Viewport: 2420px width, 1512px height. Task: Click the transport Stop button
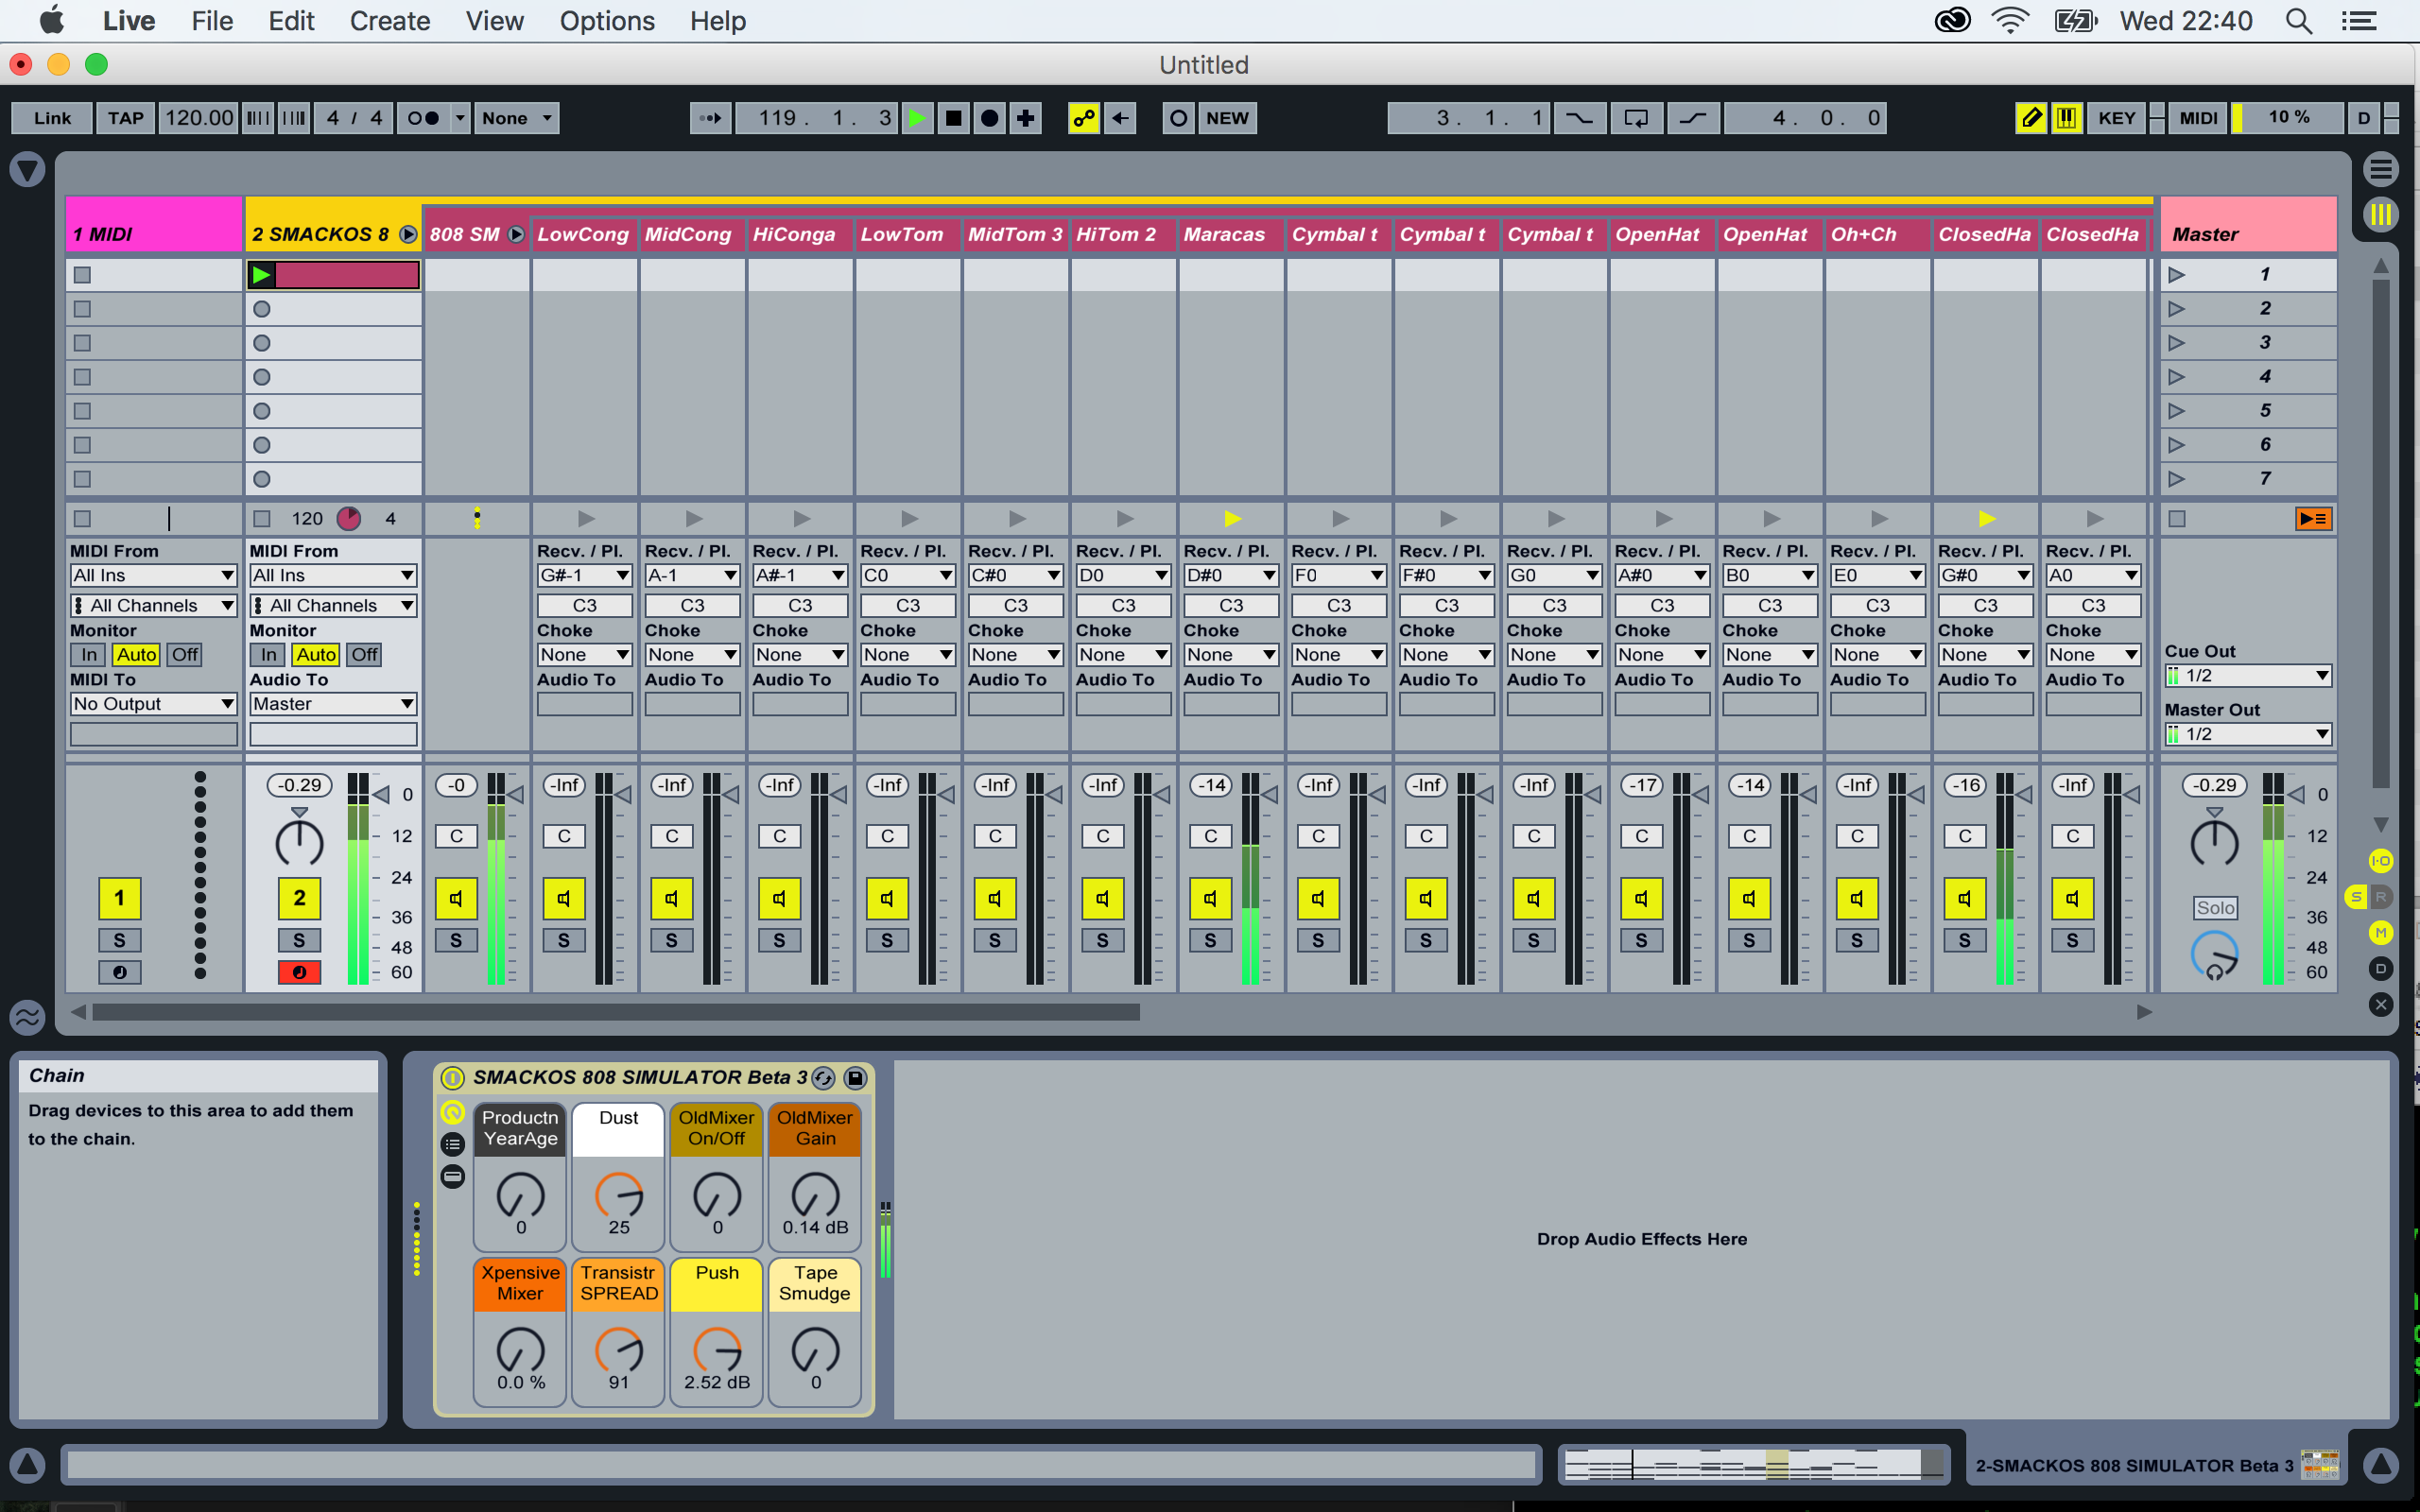coord(953,118)
